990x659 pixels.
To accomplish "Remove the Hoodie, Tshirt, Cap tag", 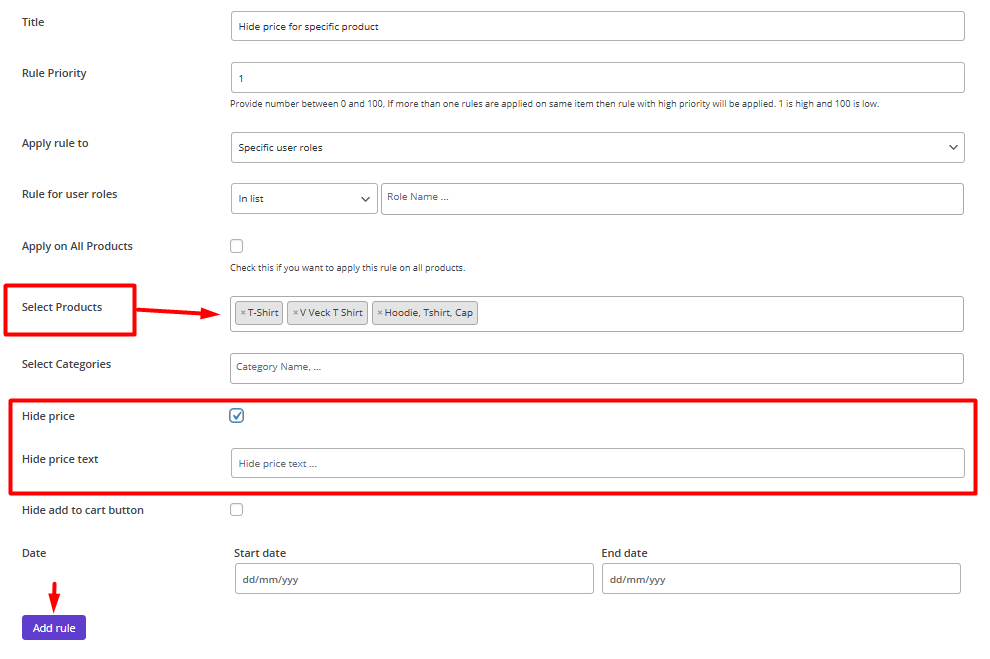I will pos(380,313).
